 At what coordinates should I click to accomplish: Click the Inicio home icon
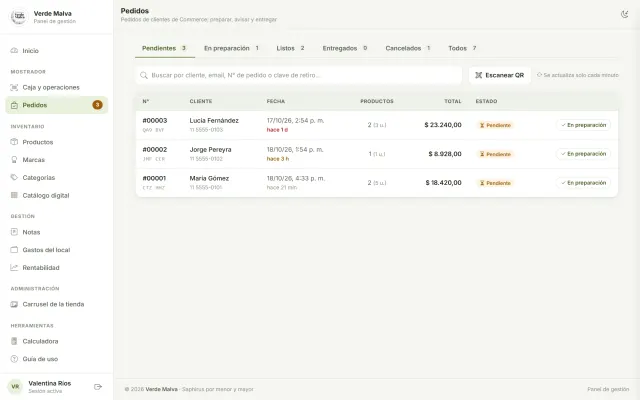point(14,51)
